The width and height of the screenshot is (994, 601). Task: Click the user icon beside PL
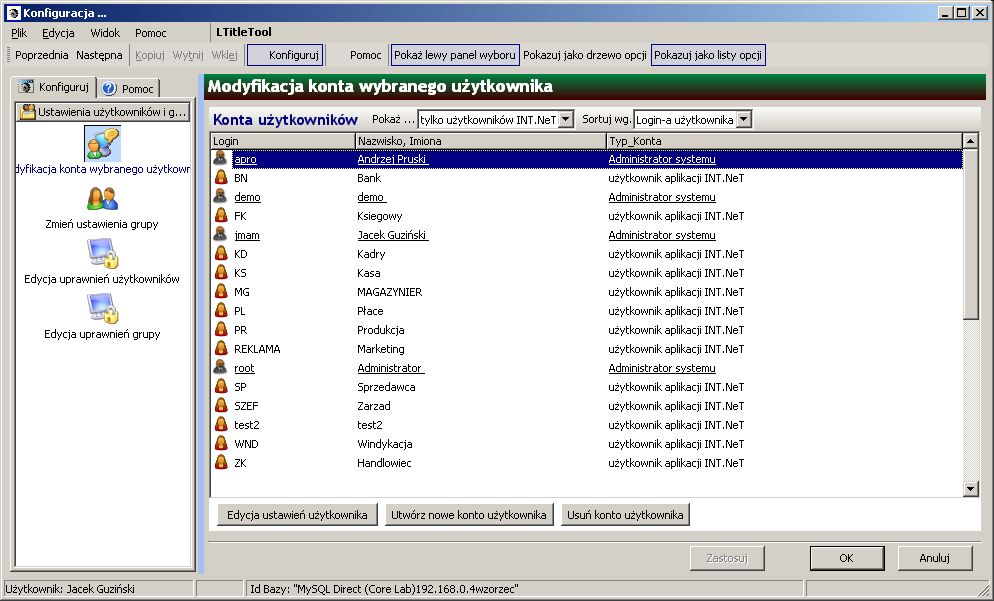pyautogui.click(x=221, y=311)
